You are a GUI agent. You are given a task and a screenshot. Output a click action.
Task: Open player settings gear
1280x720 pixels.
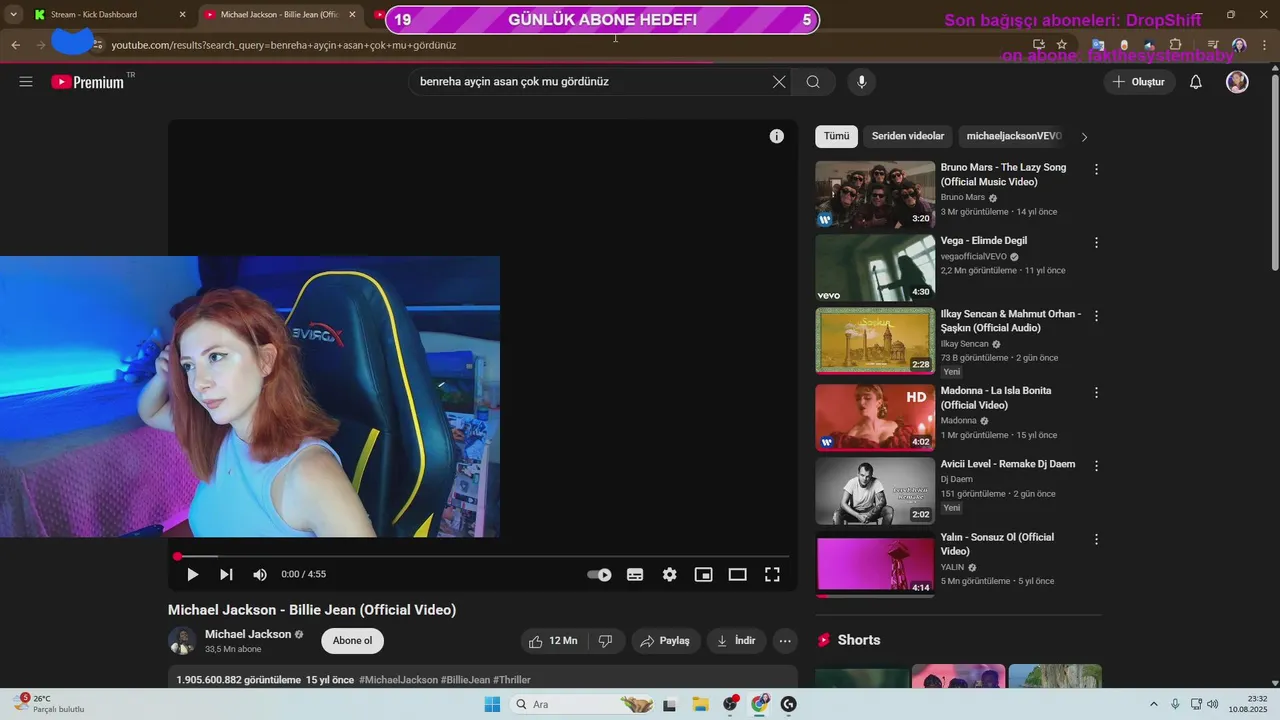pyautogui.click(x=669, y=575)
